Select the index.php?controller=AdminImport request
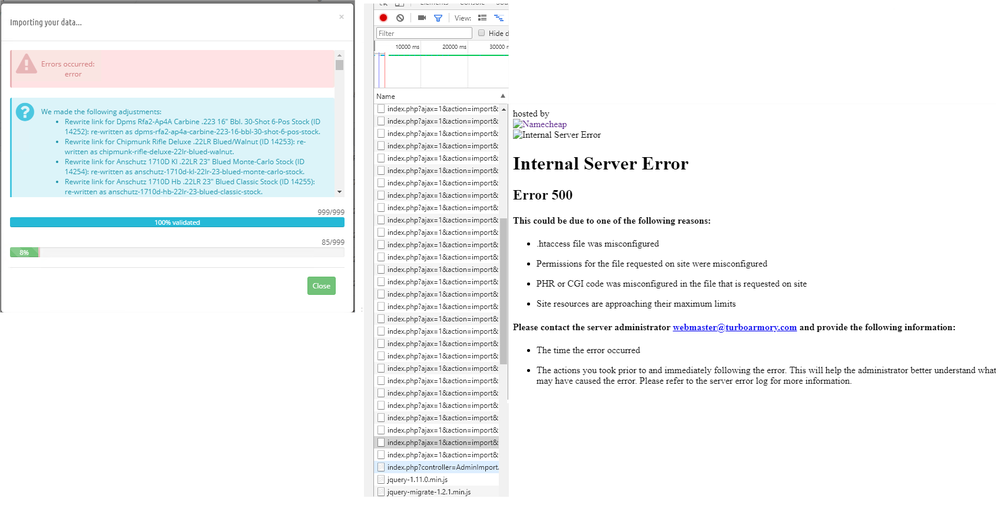This screenshot has width=1000, height=505. (x=437, y=467)
